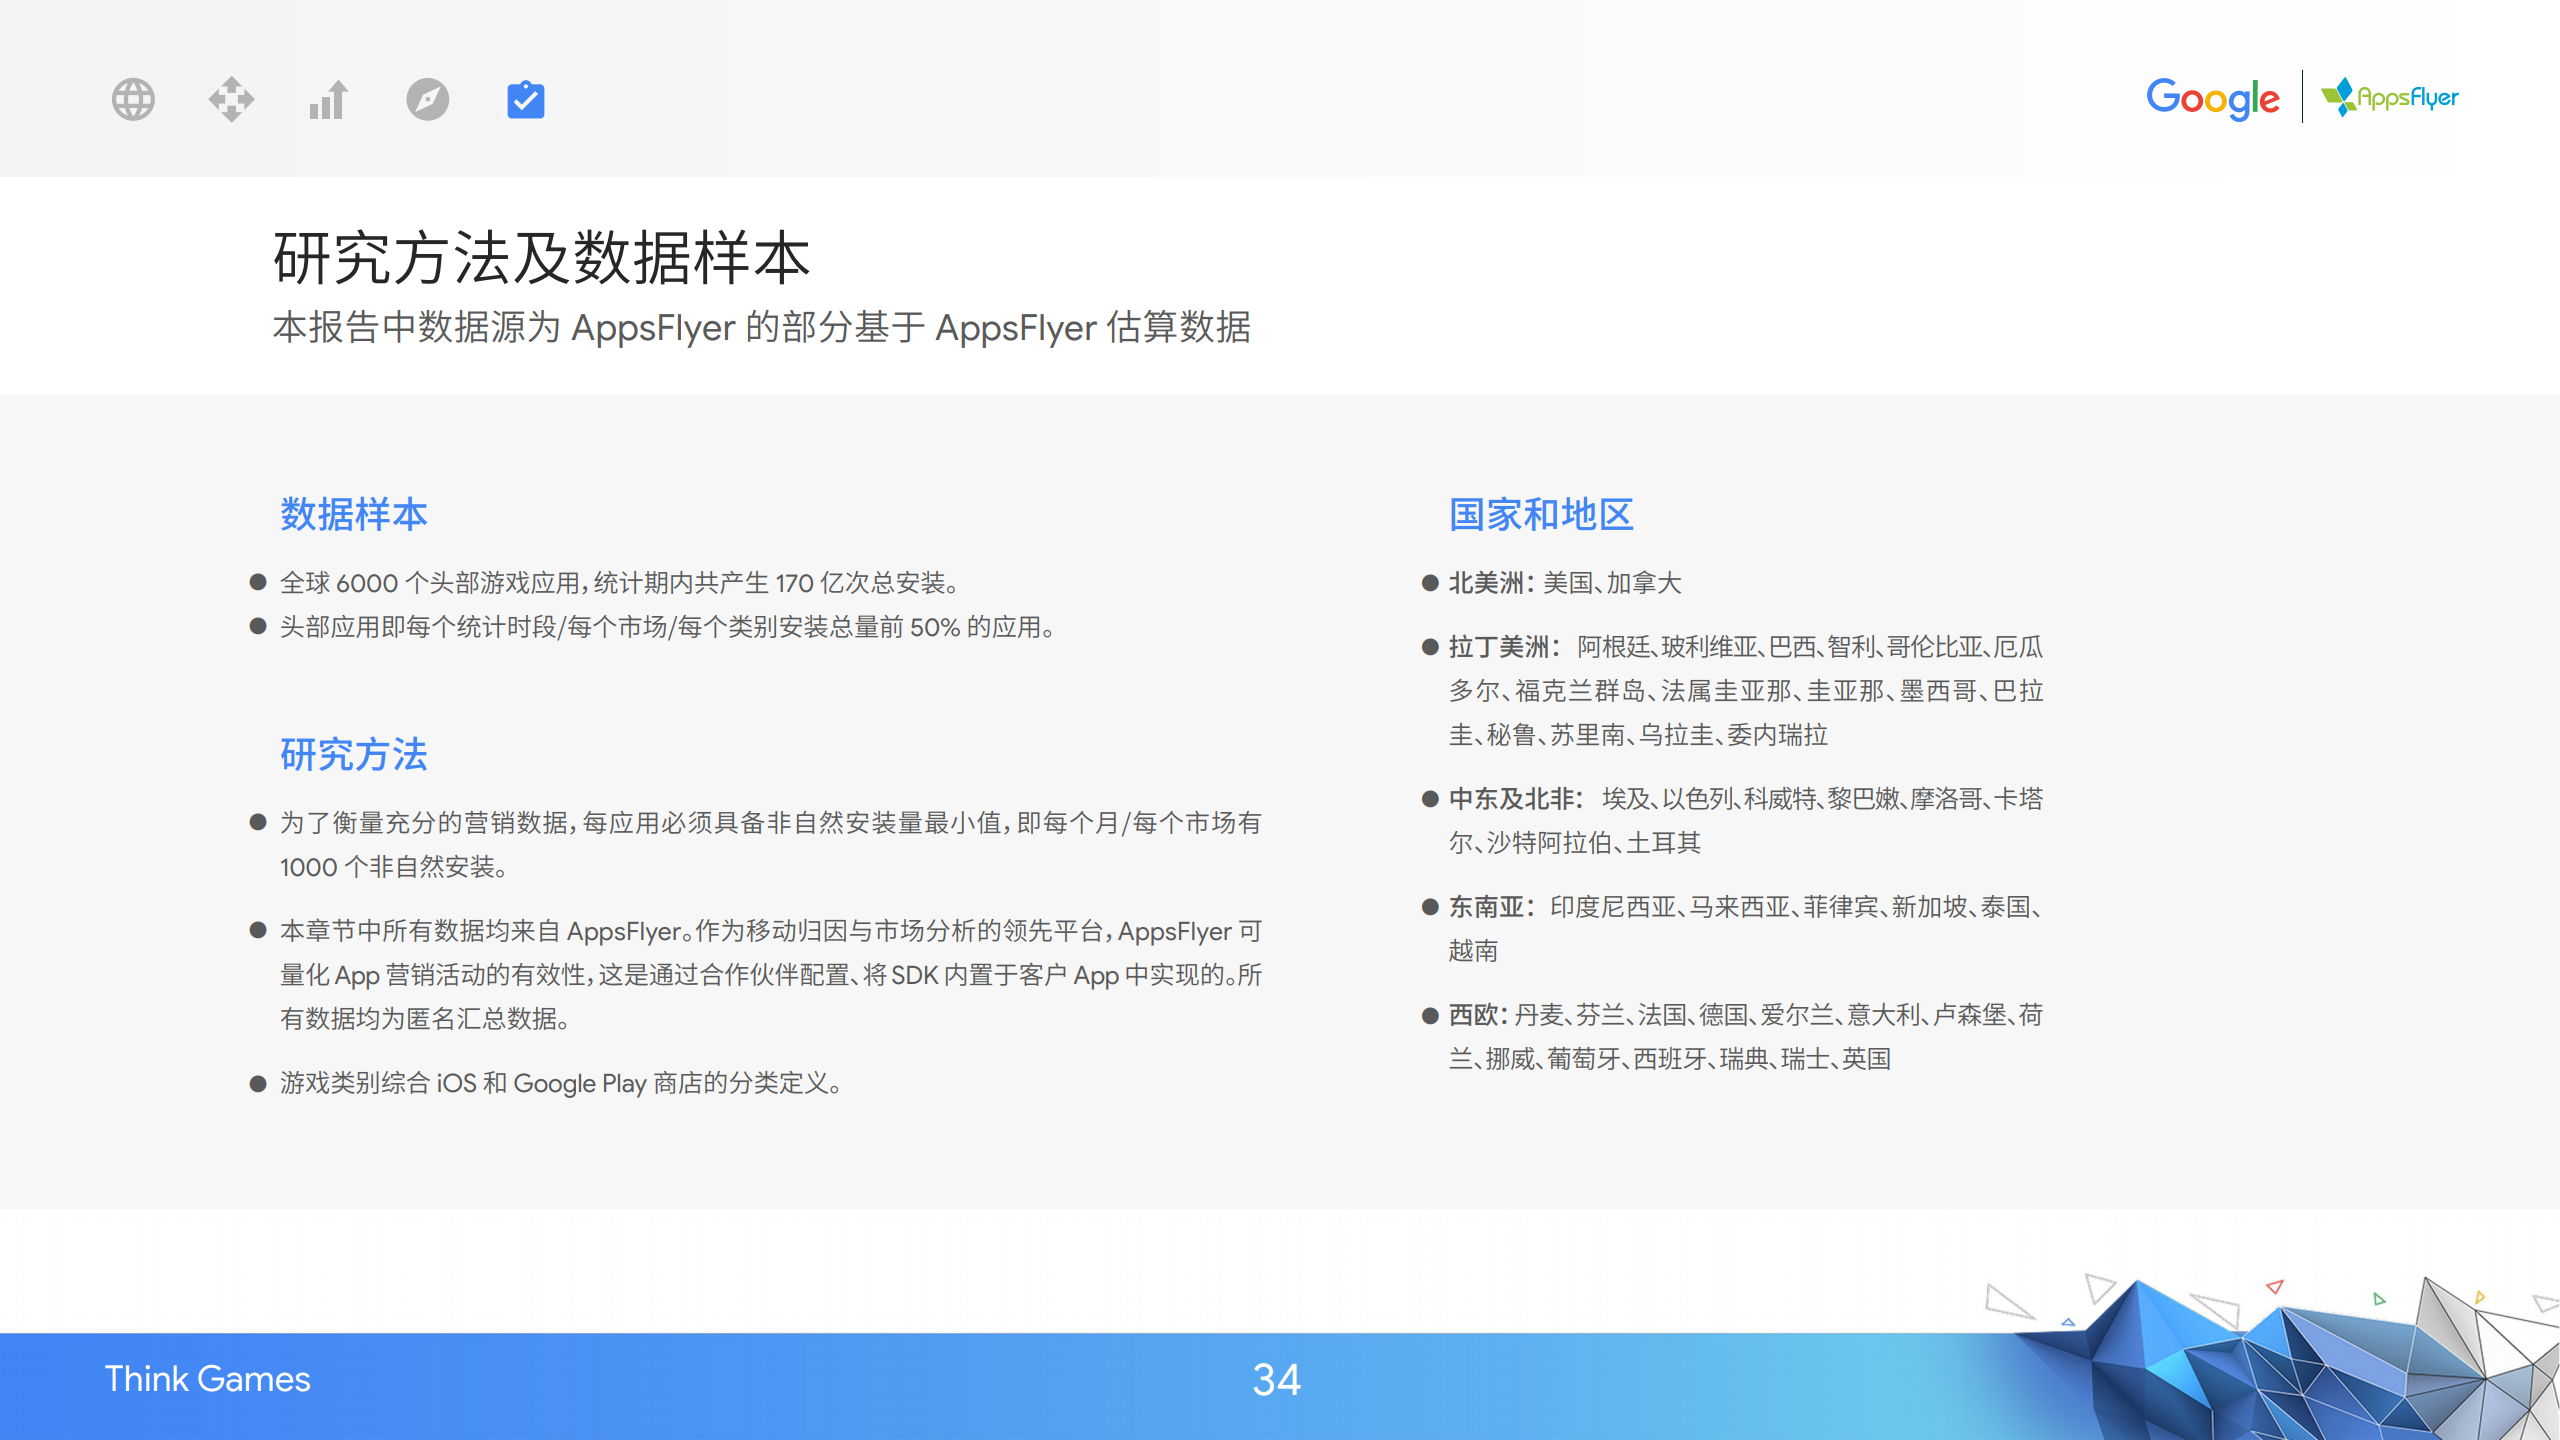Click the four-arrows move icon
Viewport: 2560px width, 1440px height.
231,99
